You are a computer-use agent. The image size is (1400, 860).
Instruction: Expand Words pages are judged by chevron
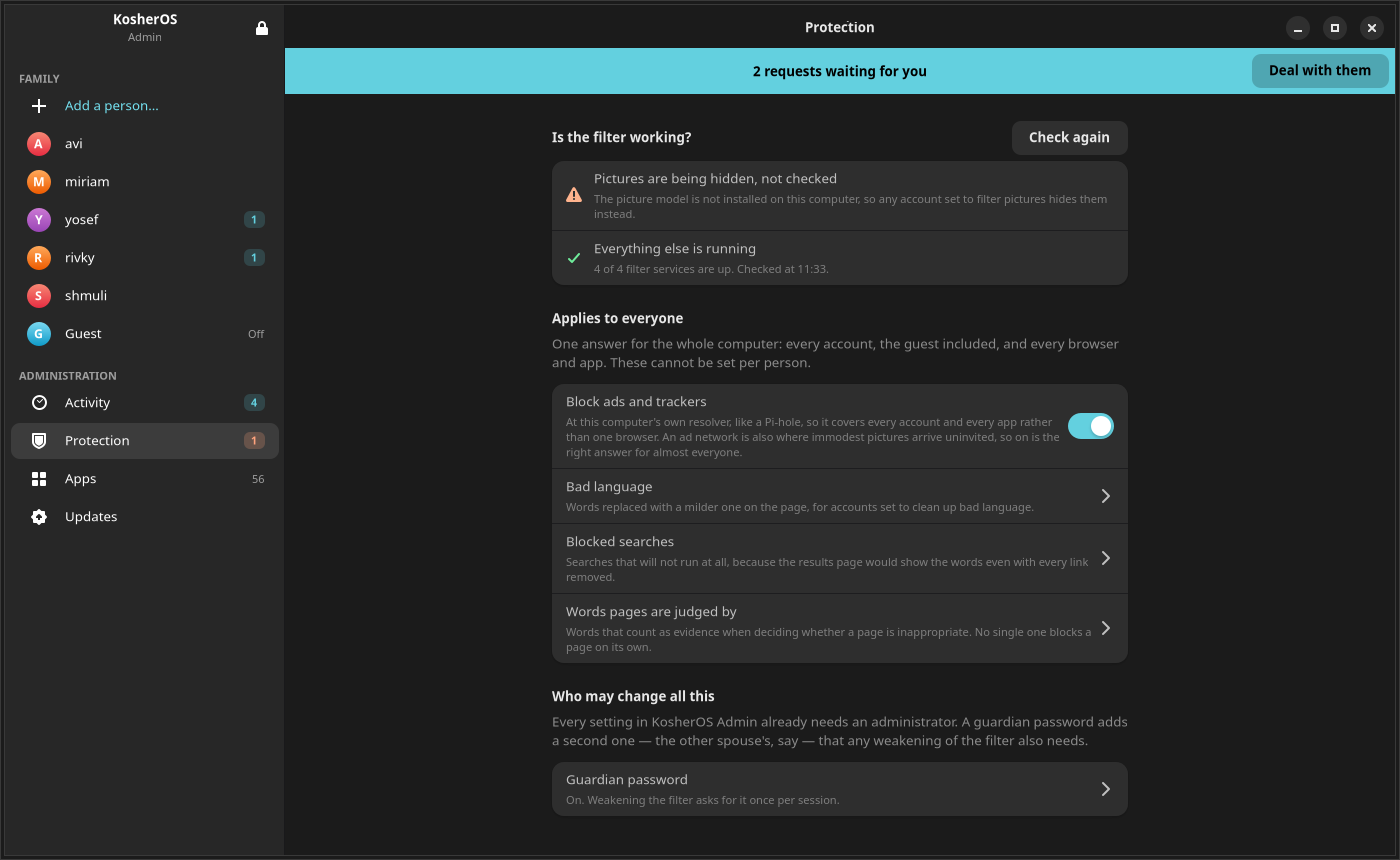click(1105, 628)
